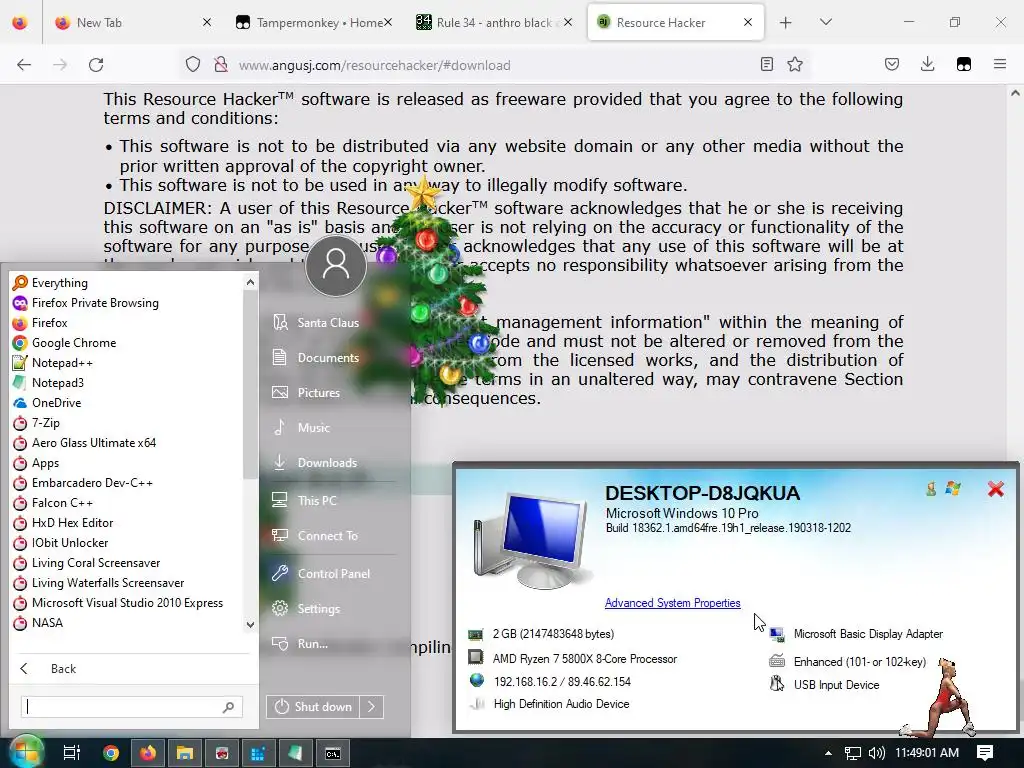Open OneDrive from the start menu
1024x768 pixels.
coord(47,403)
